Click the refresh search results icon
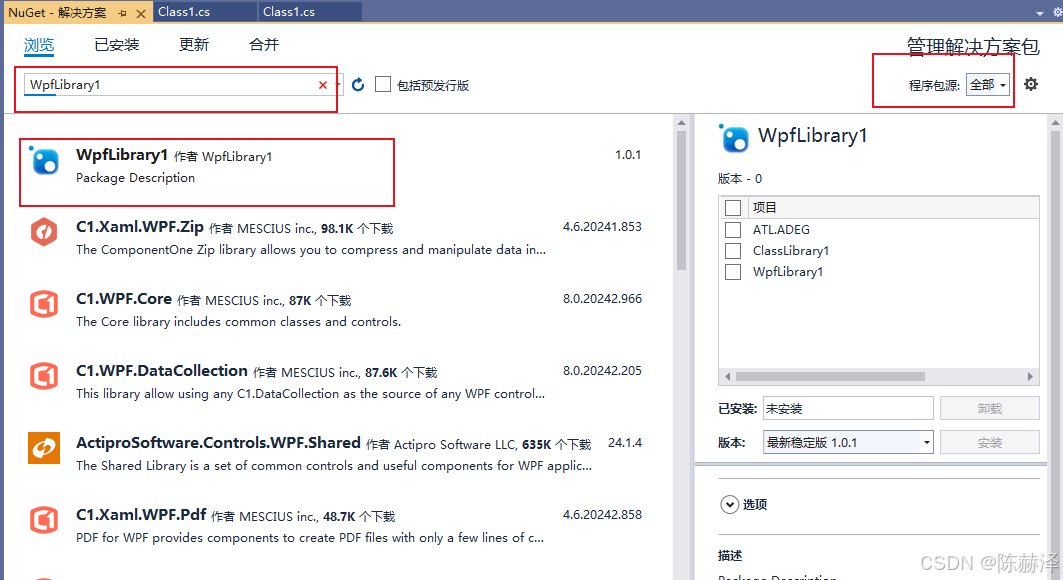 (358, 84)
